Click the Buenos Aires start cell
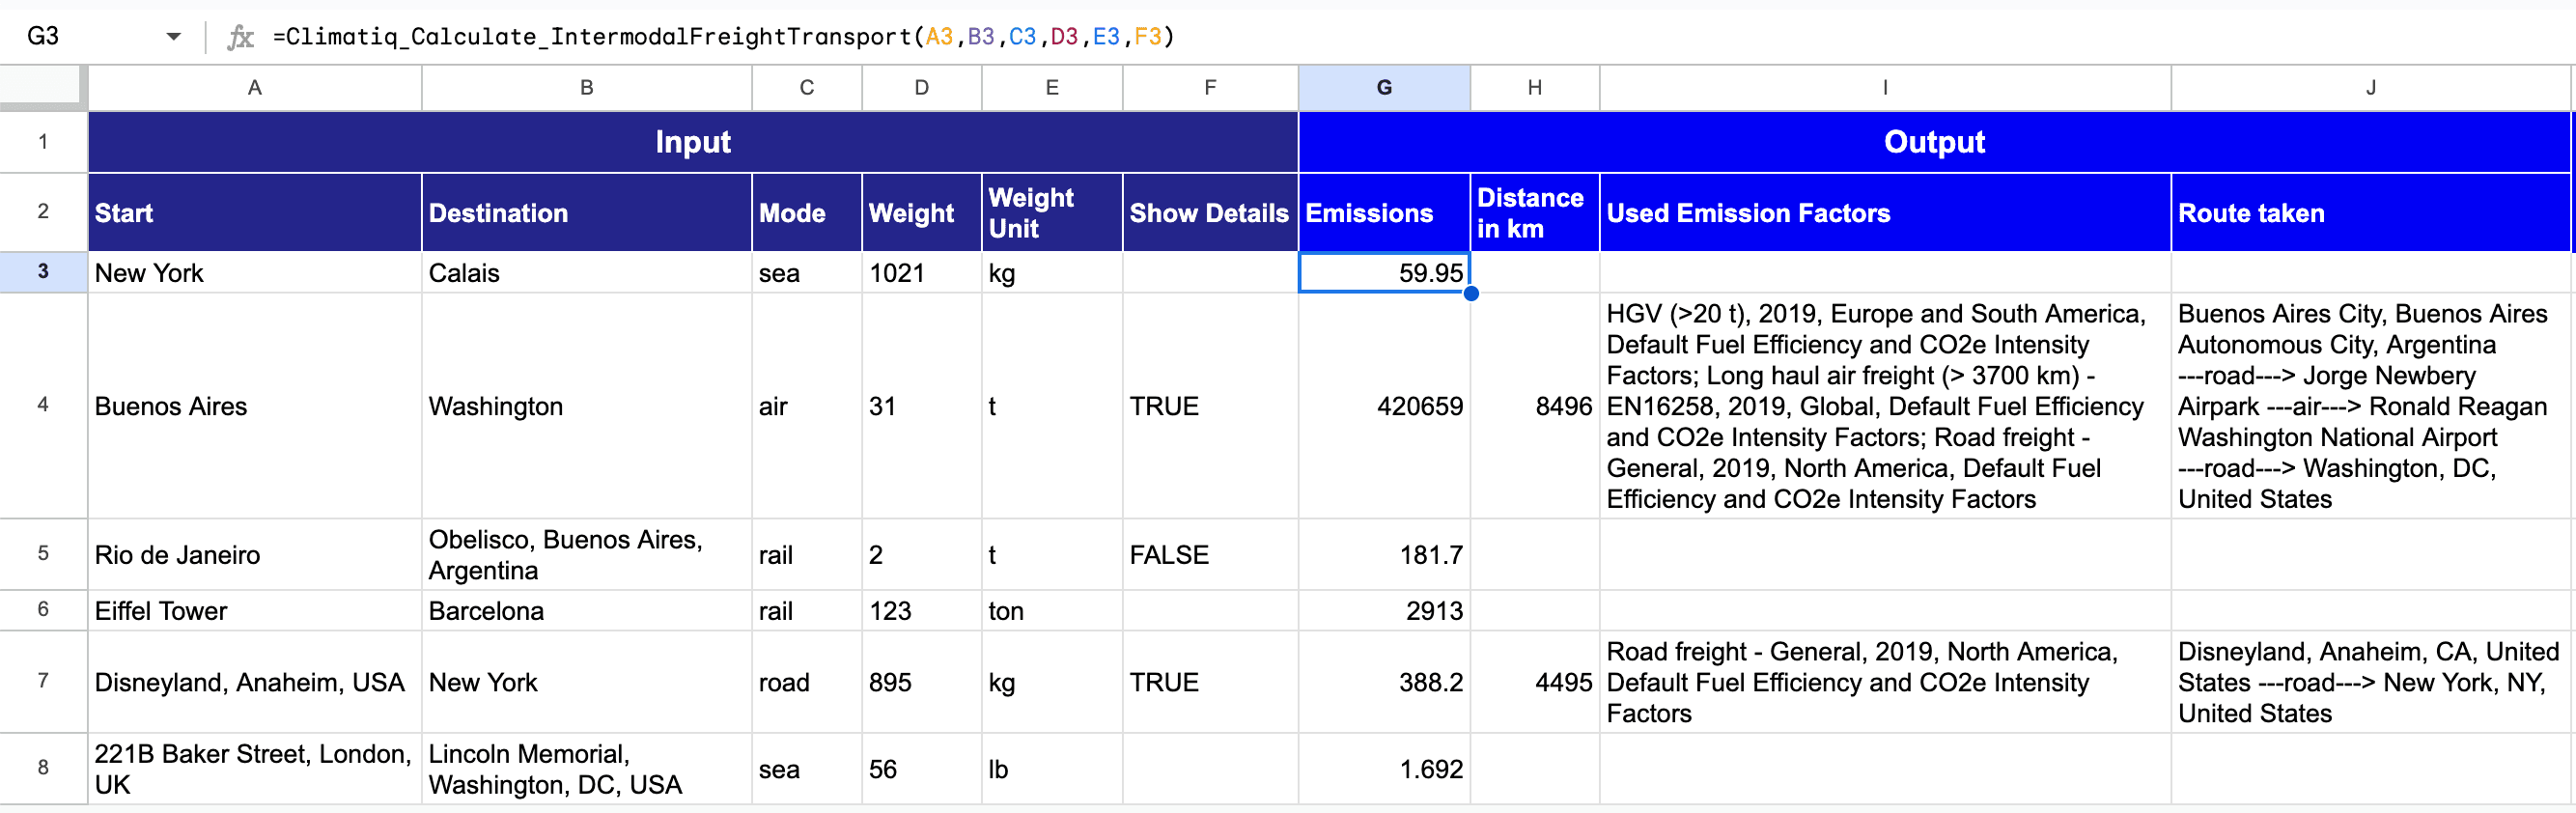 point(255,406)
